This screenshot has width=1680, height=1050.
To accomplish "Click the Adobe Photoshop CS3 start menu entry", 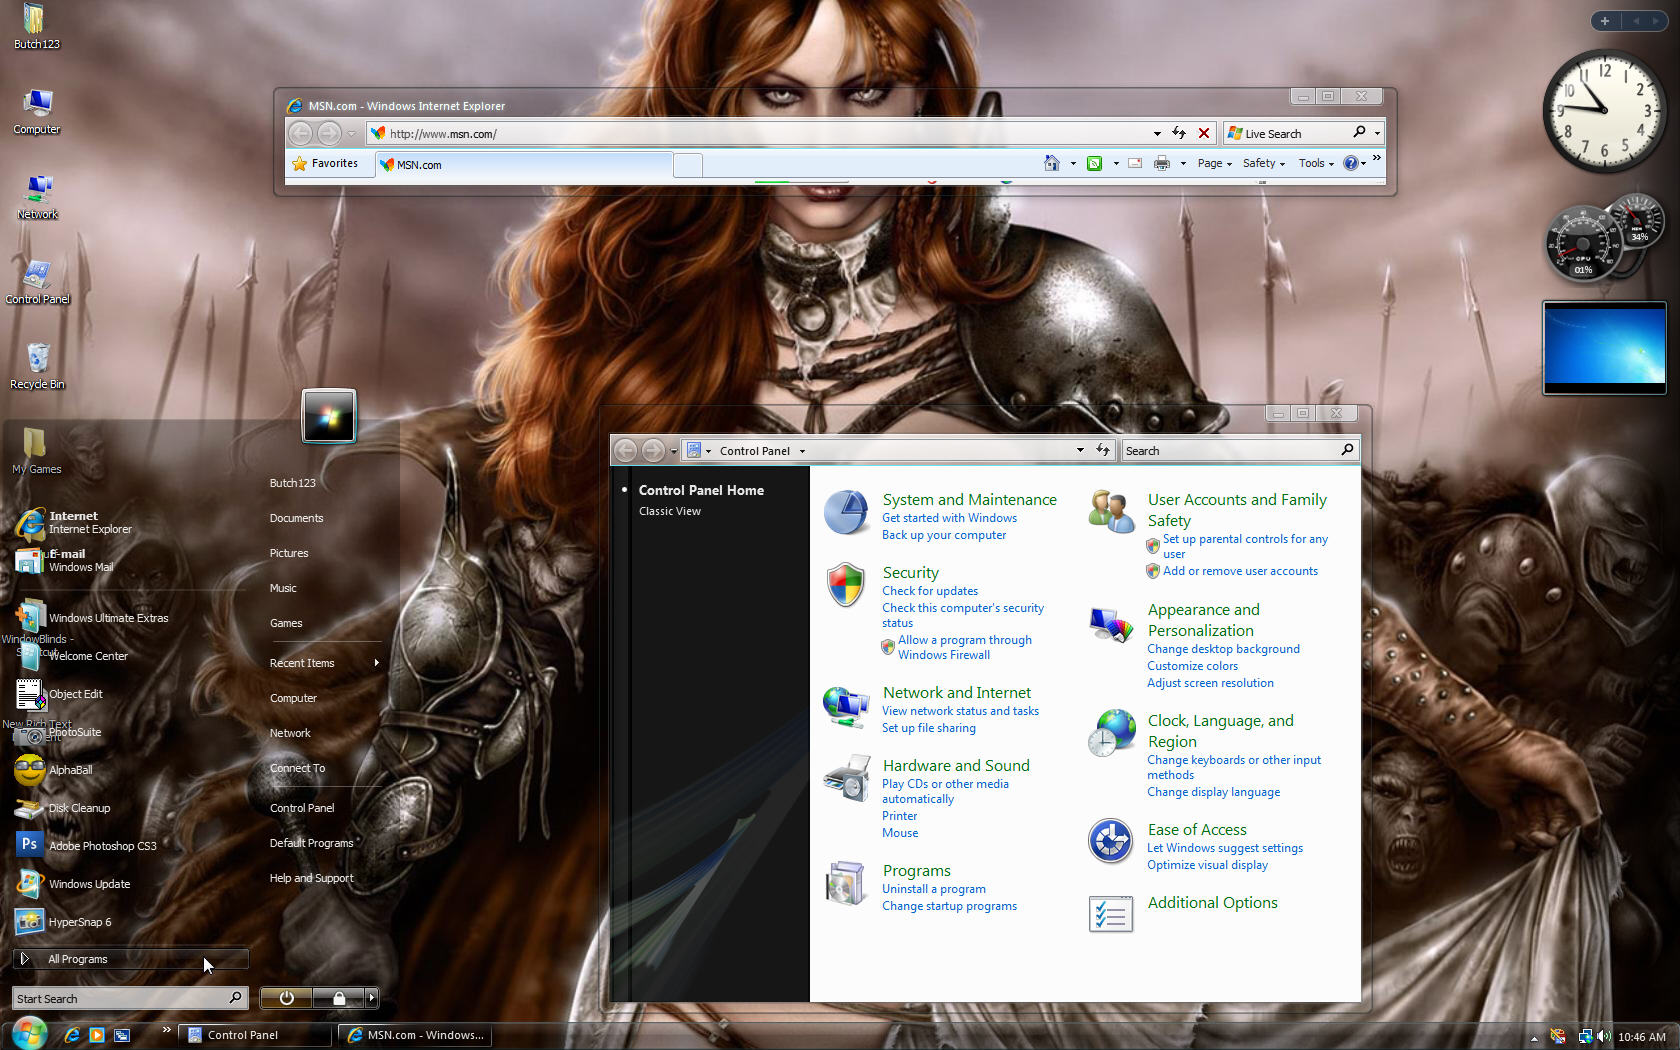I will click(87, 845).
